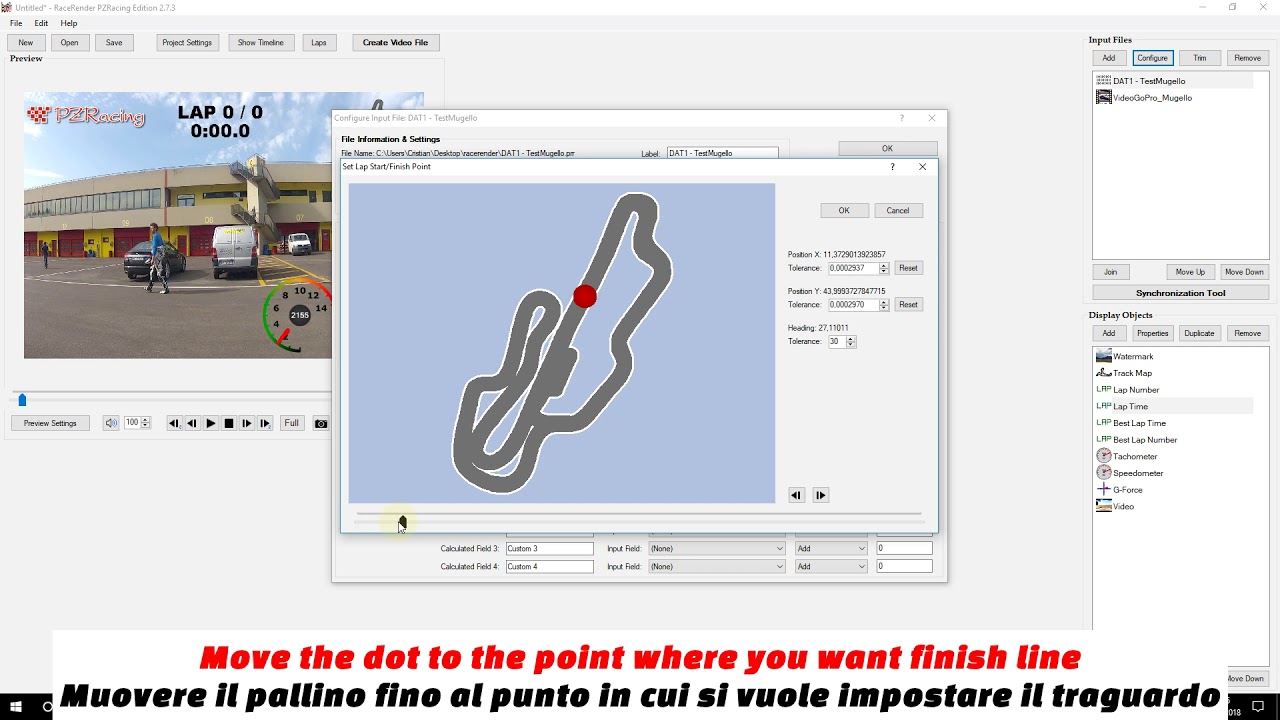Open the Laps button
This screenshot has width=1280, height=720.
point(319,43)
